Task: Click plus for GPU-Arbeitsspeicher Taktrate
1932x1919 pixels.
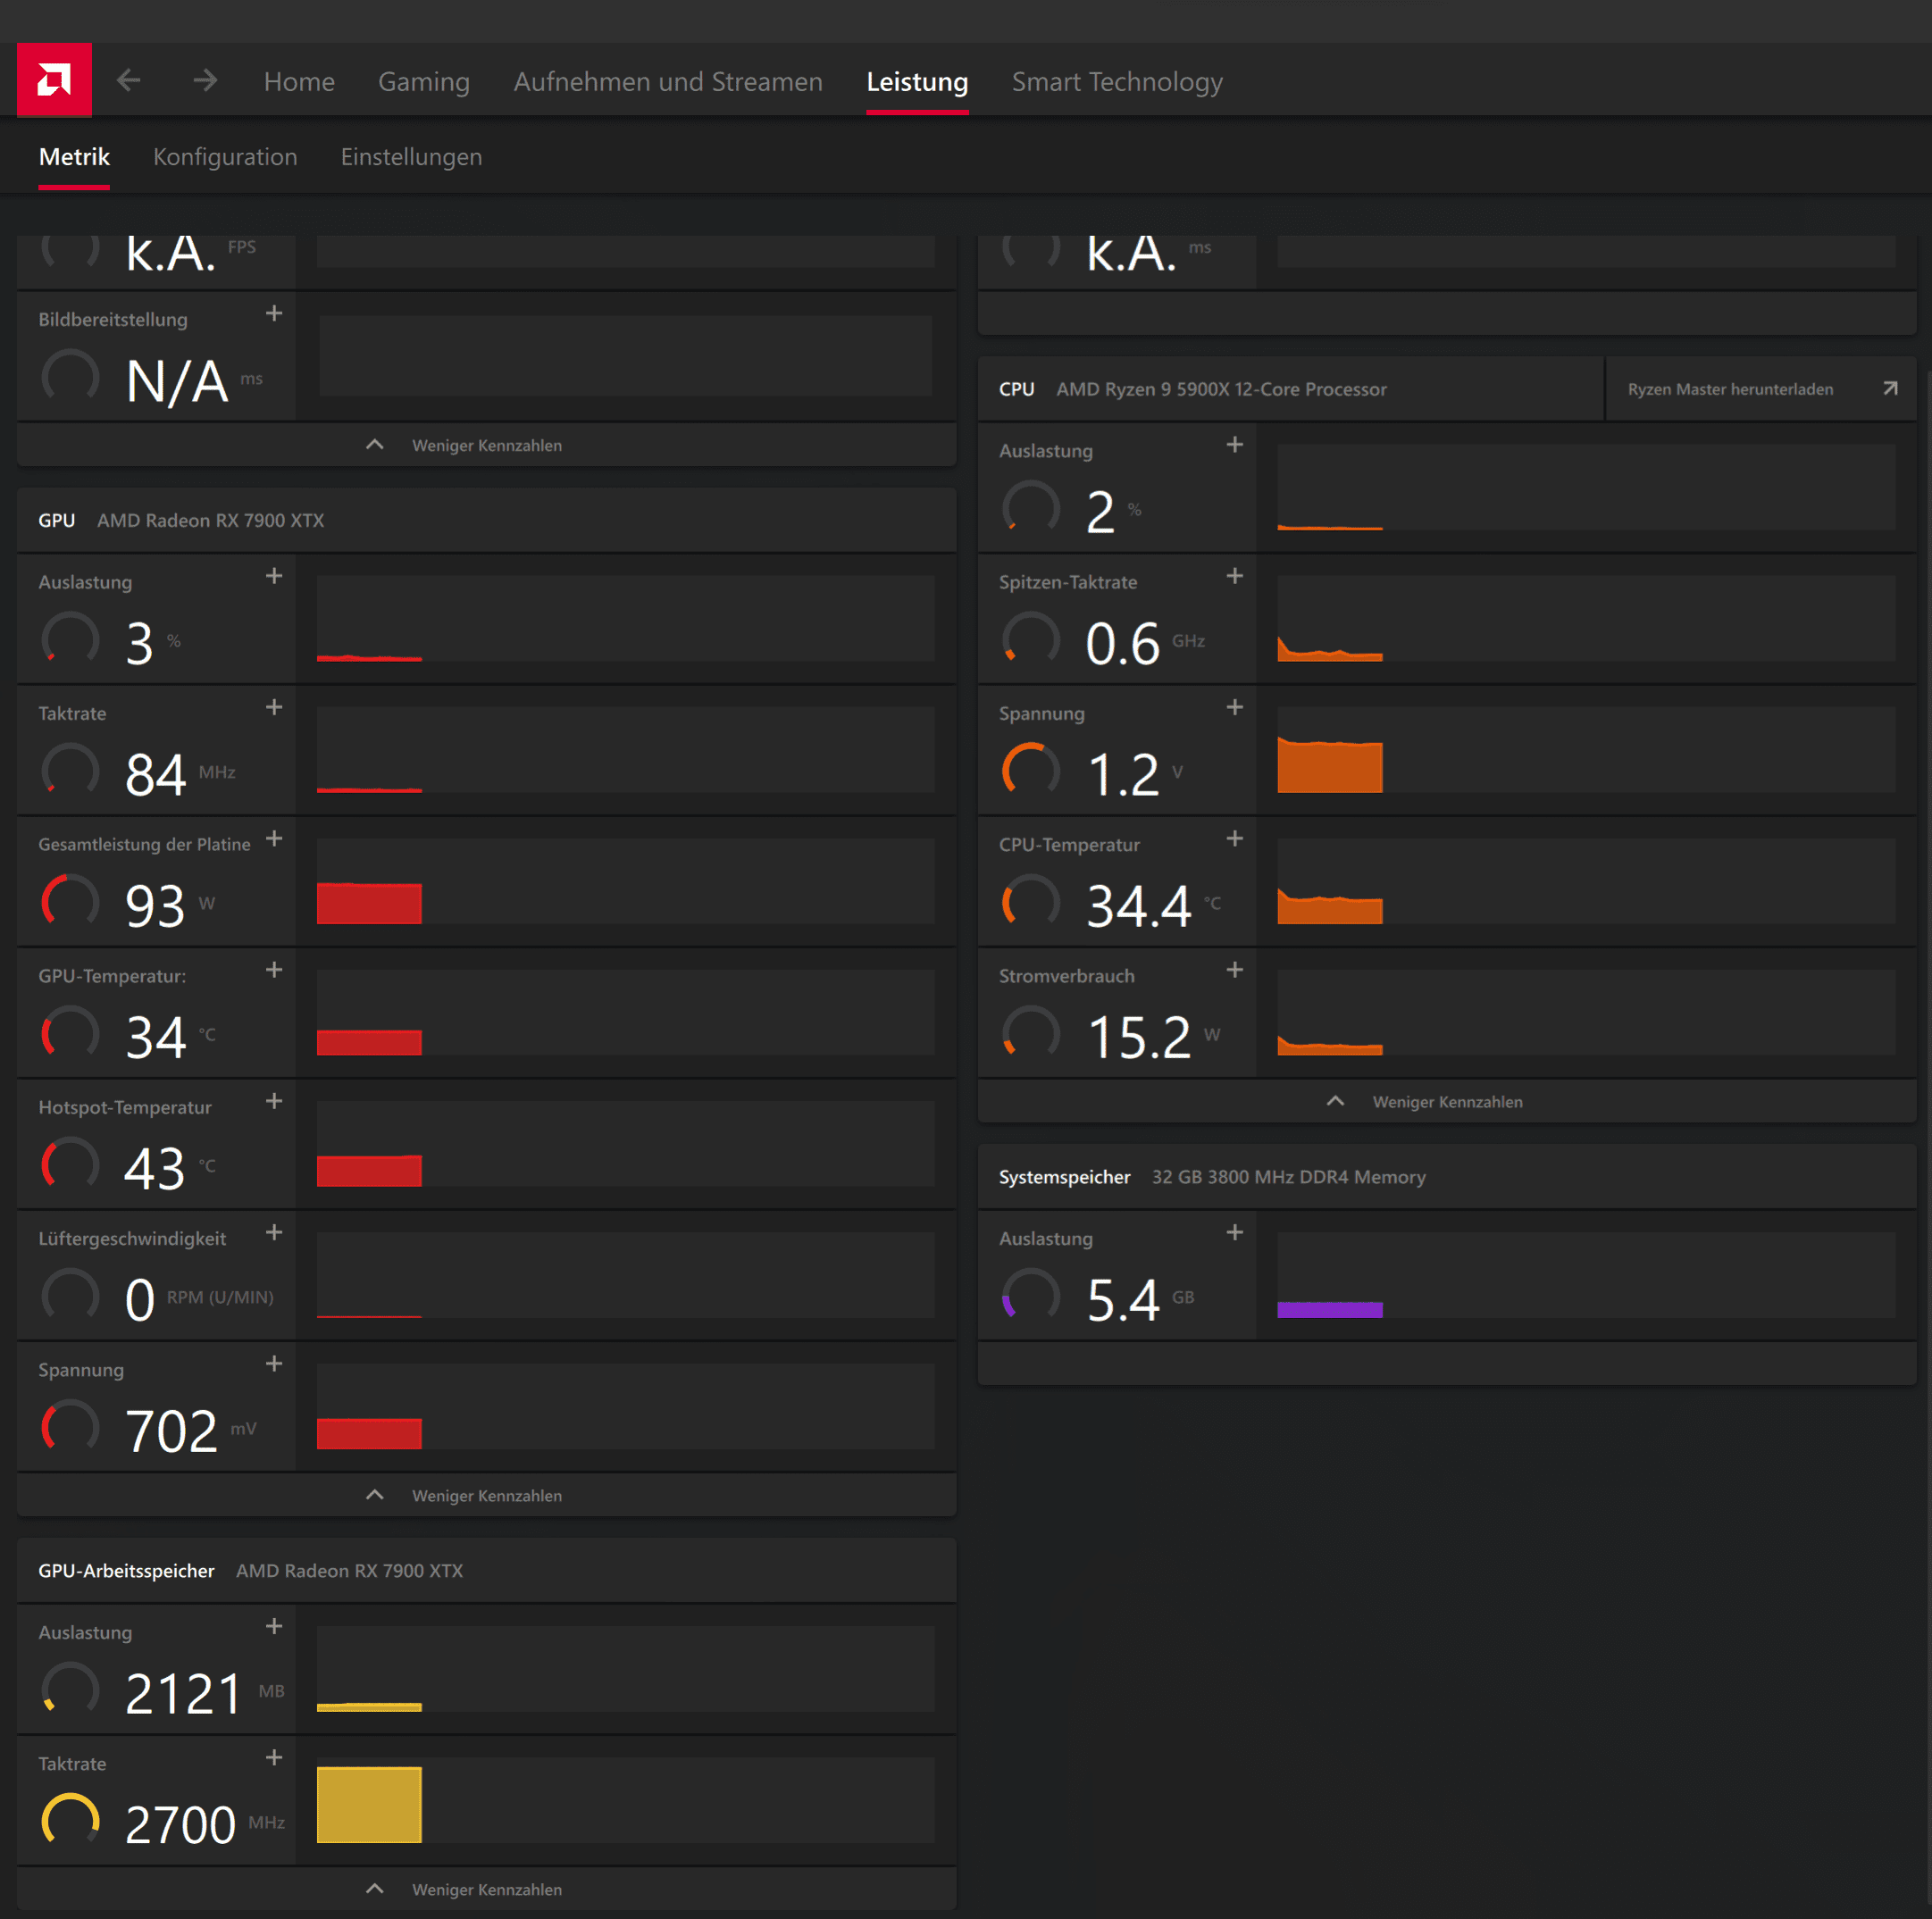Action: (274, 1758)
